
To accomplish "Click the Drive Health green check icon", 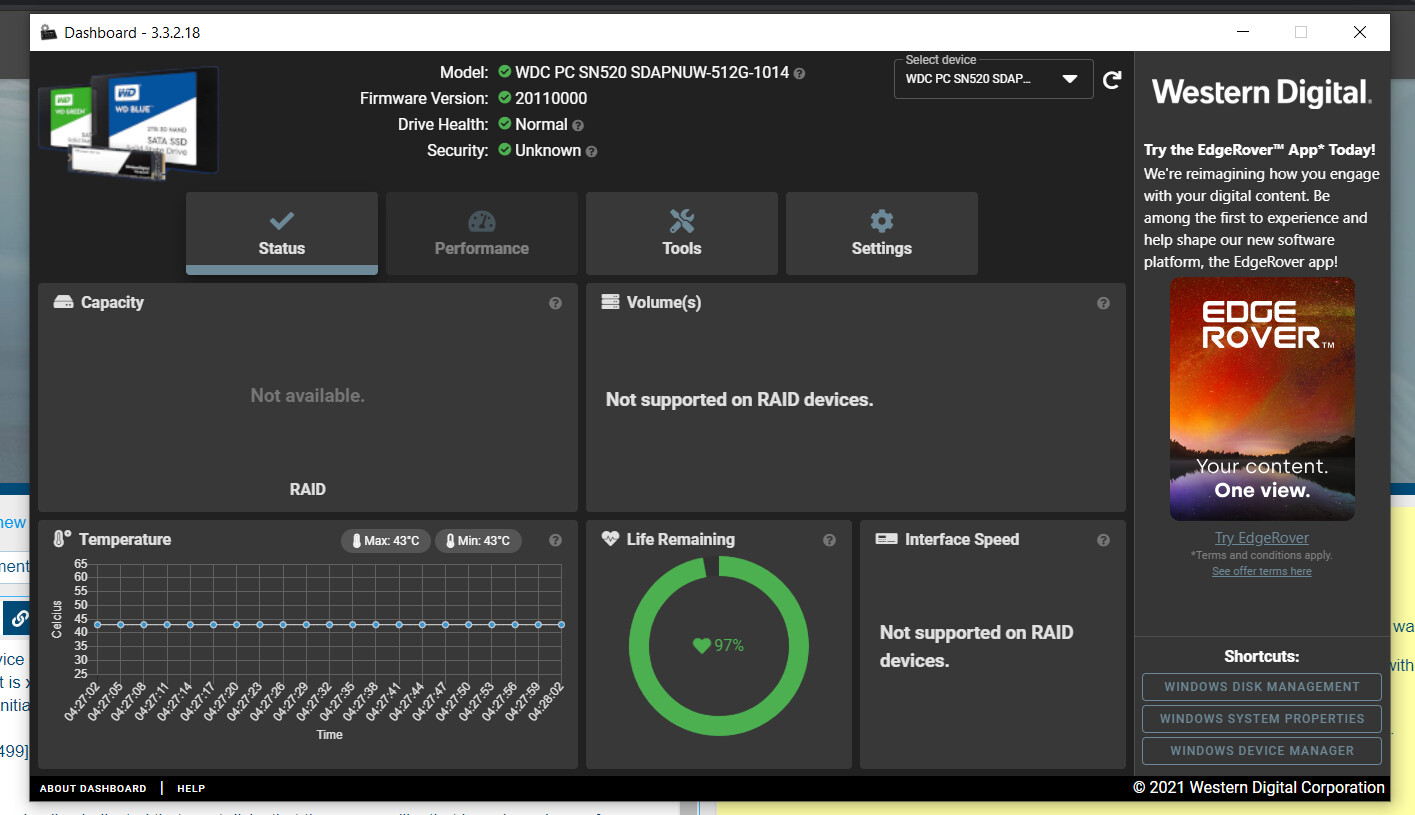I will pyautogui.click(x=505, y=124).
